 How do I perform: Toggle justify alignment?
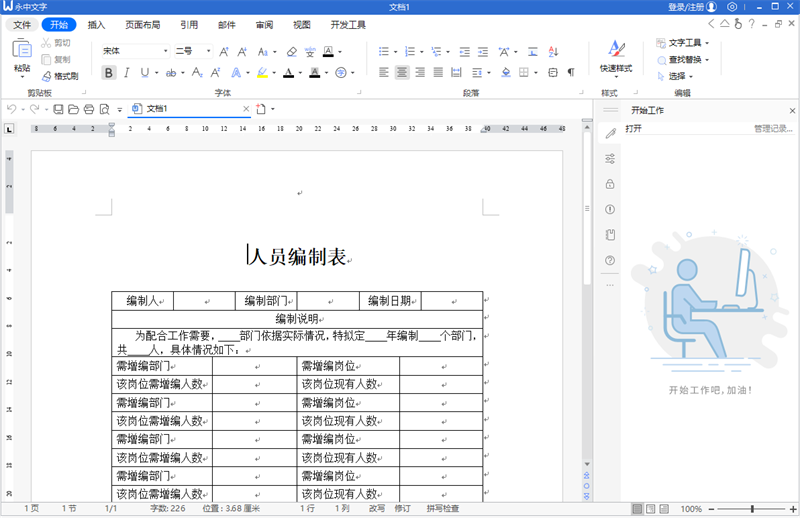coord(438,72)
